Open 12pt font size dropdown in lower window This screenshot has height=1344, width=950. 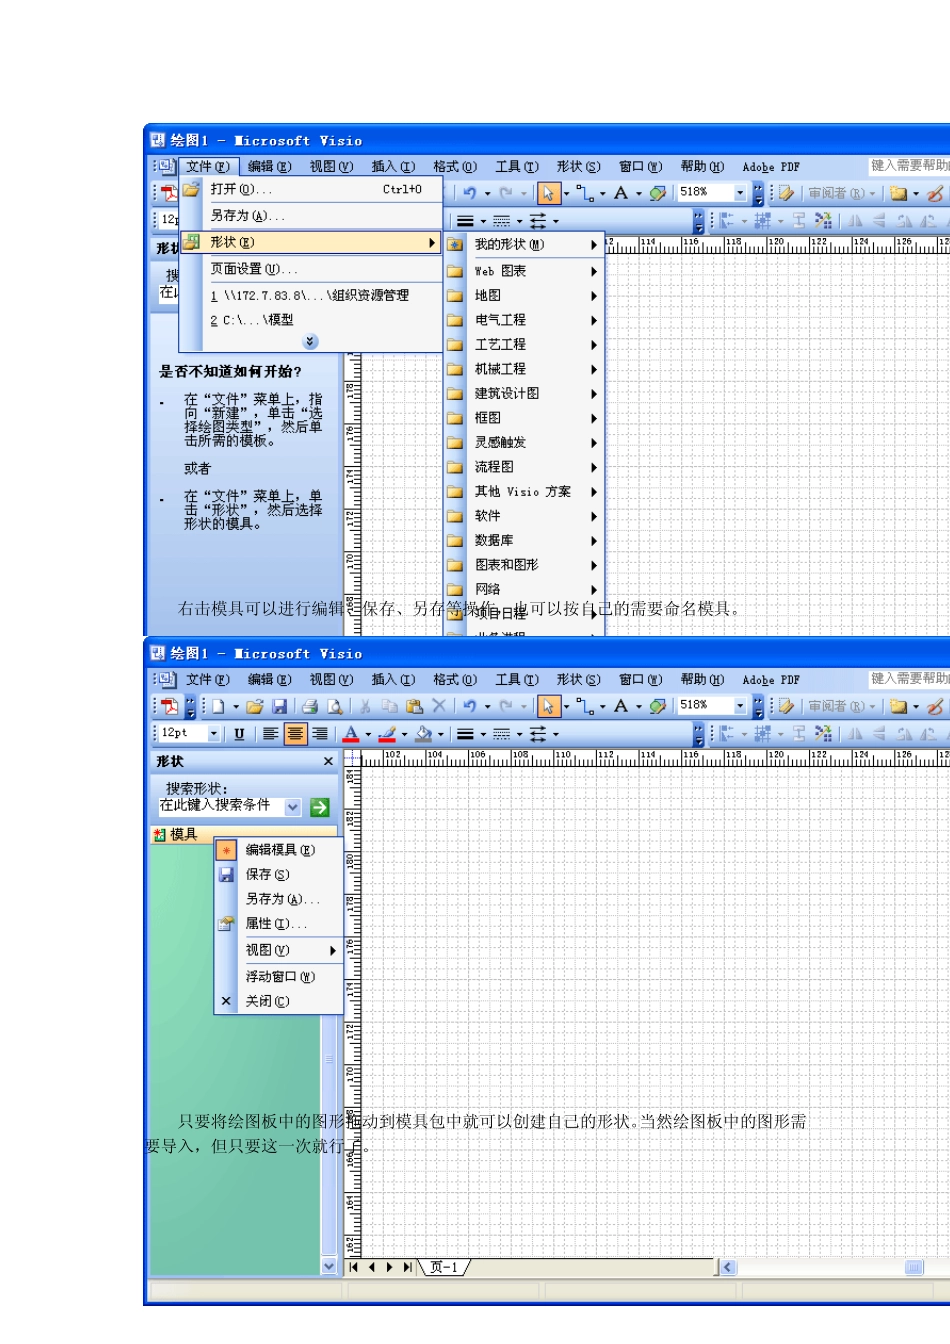pos(214,734)
